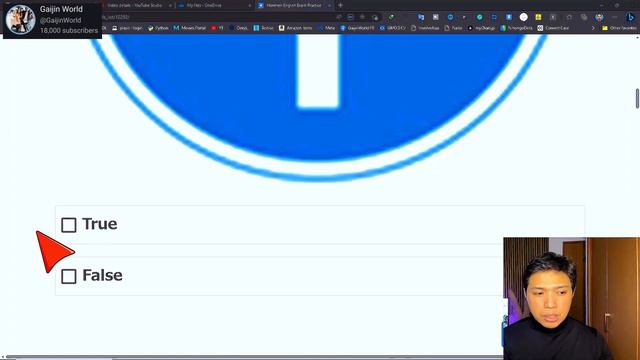Click the vertical page scrollbar thumb

637,98
